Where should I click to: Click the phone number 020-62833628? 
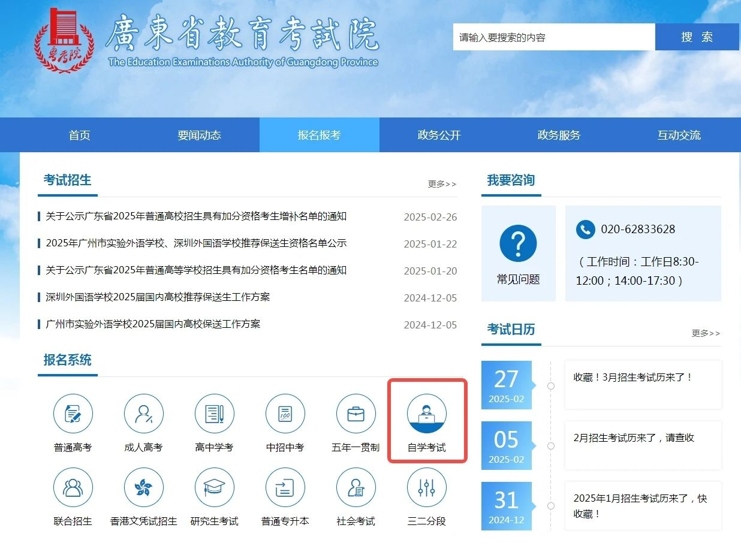pyautogui.click(x=638, y=230)
